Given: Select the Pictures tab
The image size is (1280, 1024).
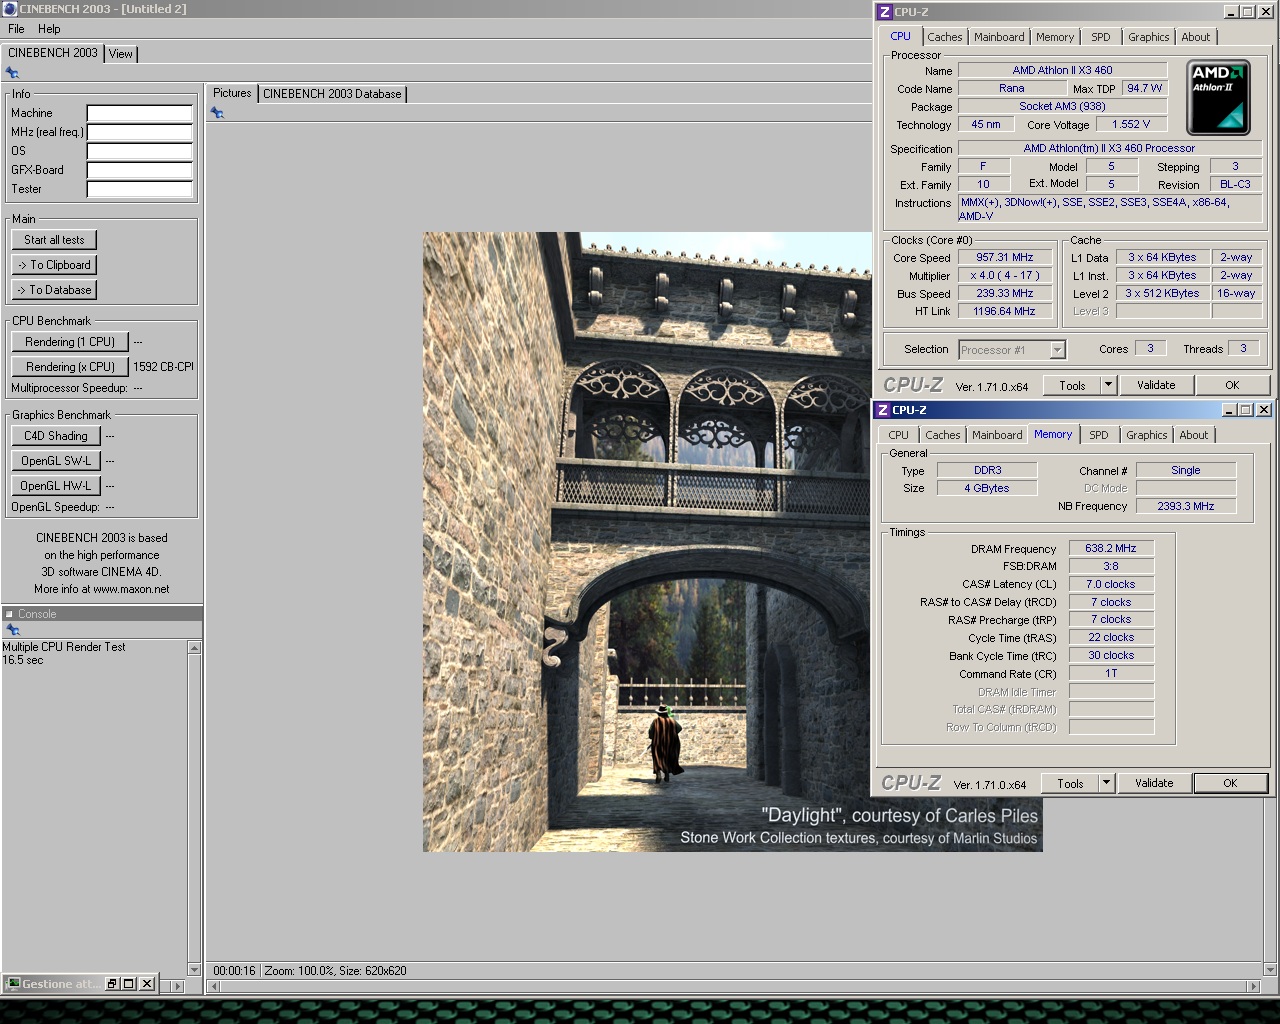Looking at the screenshot, I should 232,93.
